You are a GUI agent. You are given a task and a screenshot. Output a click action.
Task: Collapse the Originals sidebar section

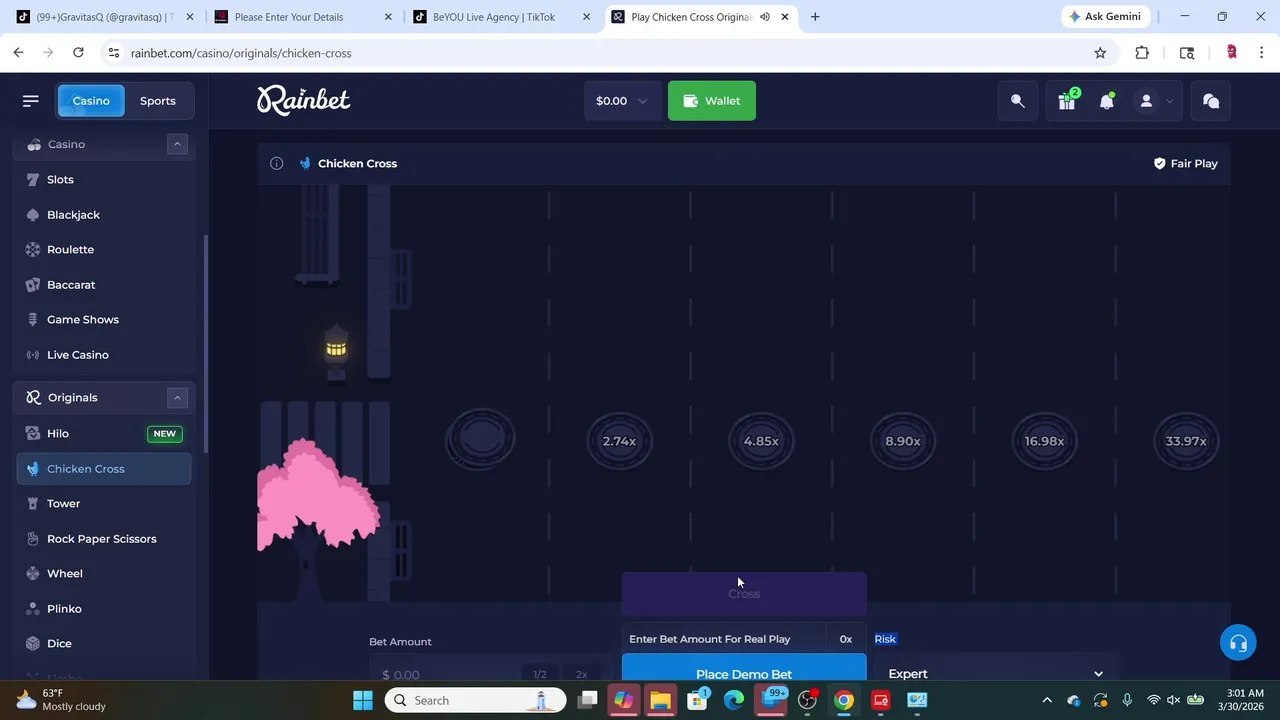[x=177, y=398]
